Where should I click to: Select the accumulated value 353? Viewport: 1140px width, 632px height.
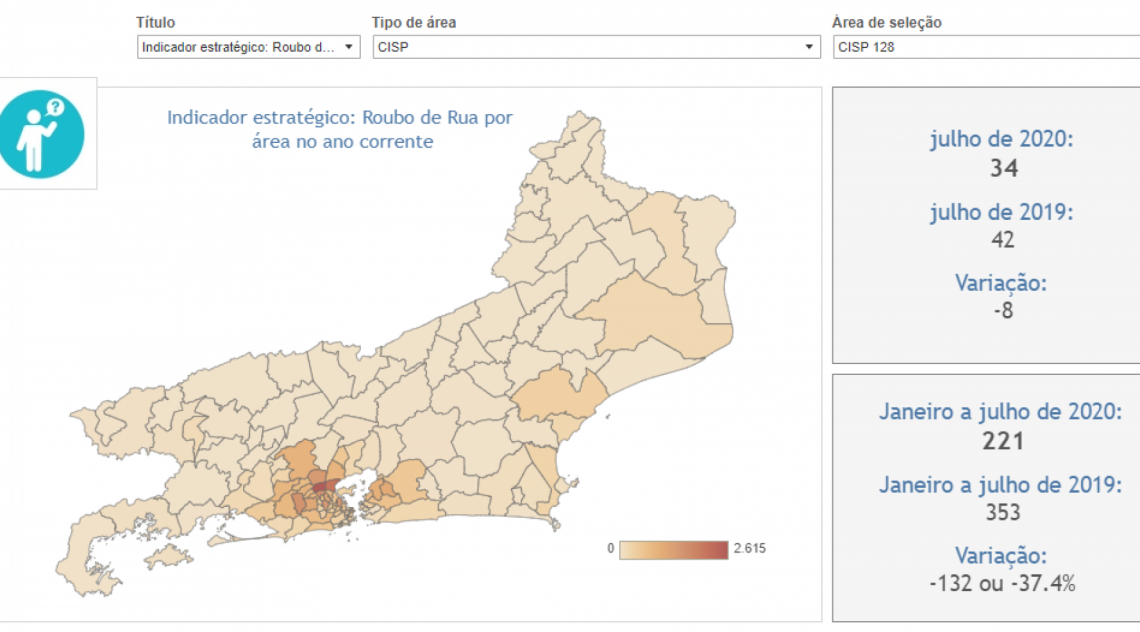pyautogui.click(x=1003, y=513)
